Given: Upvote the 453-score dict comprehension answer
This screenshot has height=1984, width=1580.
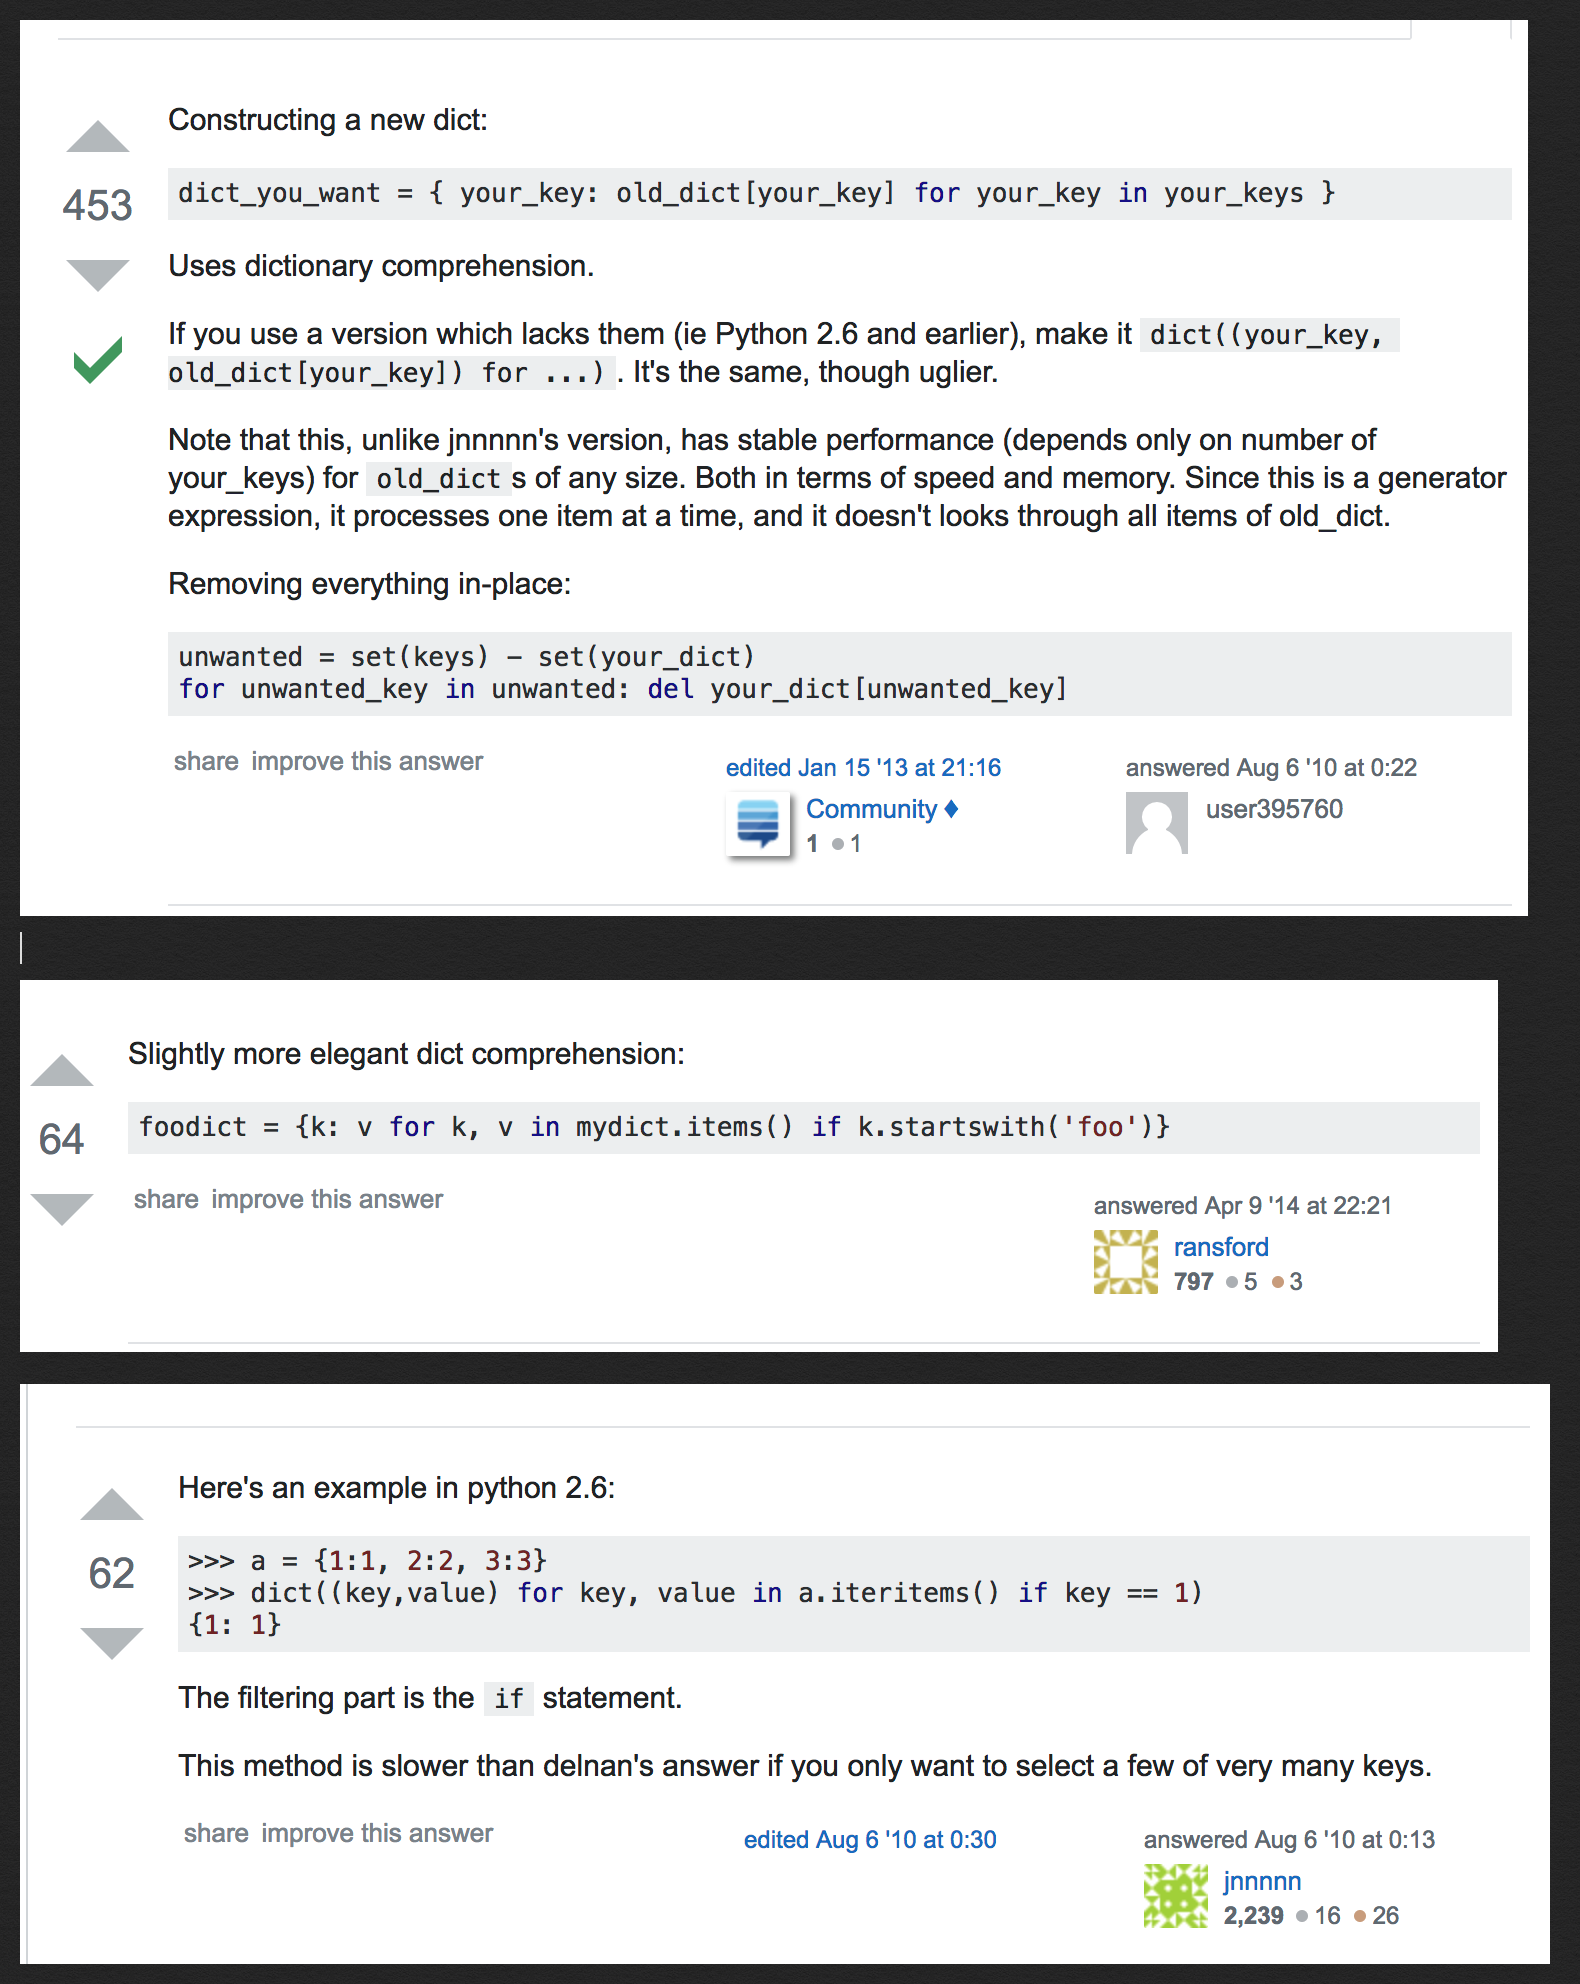Looking at the screenshot, I should tap(98, 137).
